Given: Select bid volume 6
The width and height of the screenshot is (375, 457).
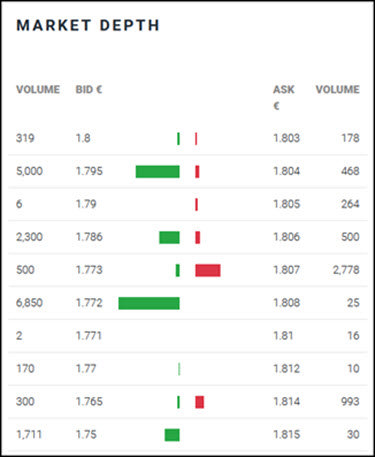Looking at the screenshot, I should 19,204.
